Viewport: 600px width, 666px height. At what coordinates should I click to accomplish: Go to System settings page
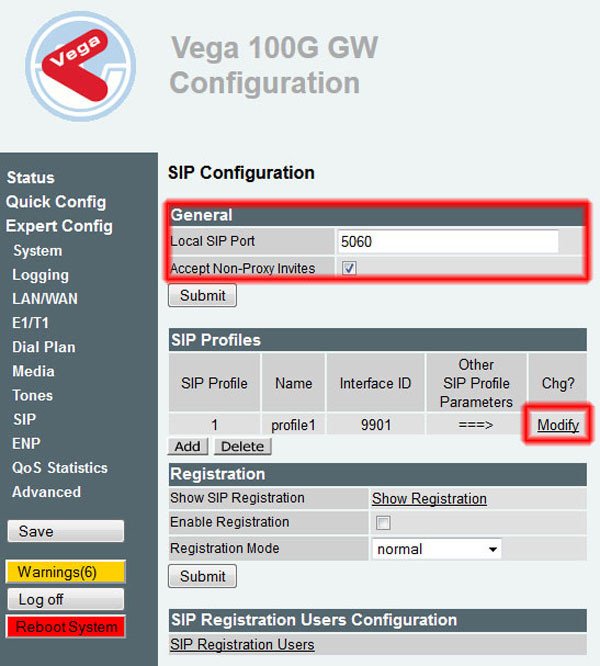click(x=38, y=251)
